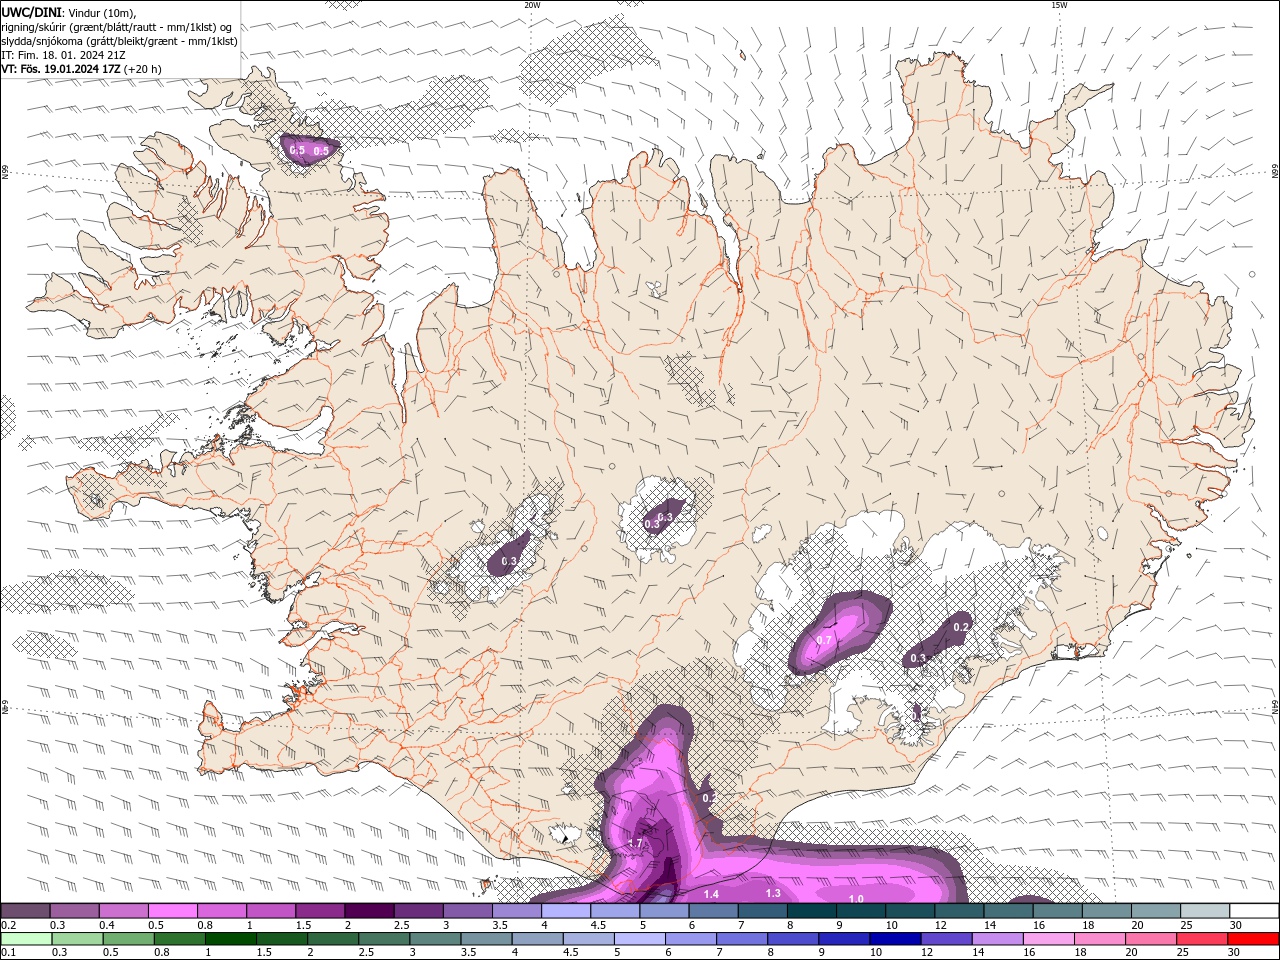Select the gray-blue 3–3.5 swatch in green legend row
Screen dimensions: 1280x960
436,939
